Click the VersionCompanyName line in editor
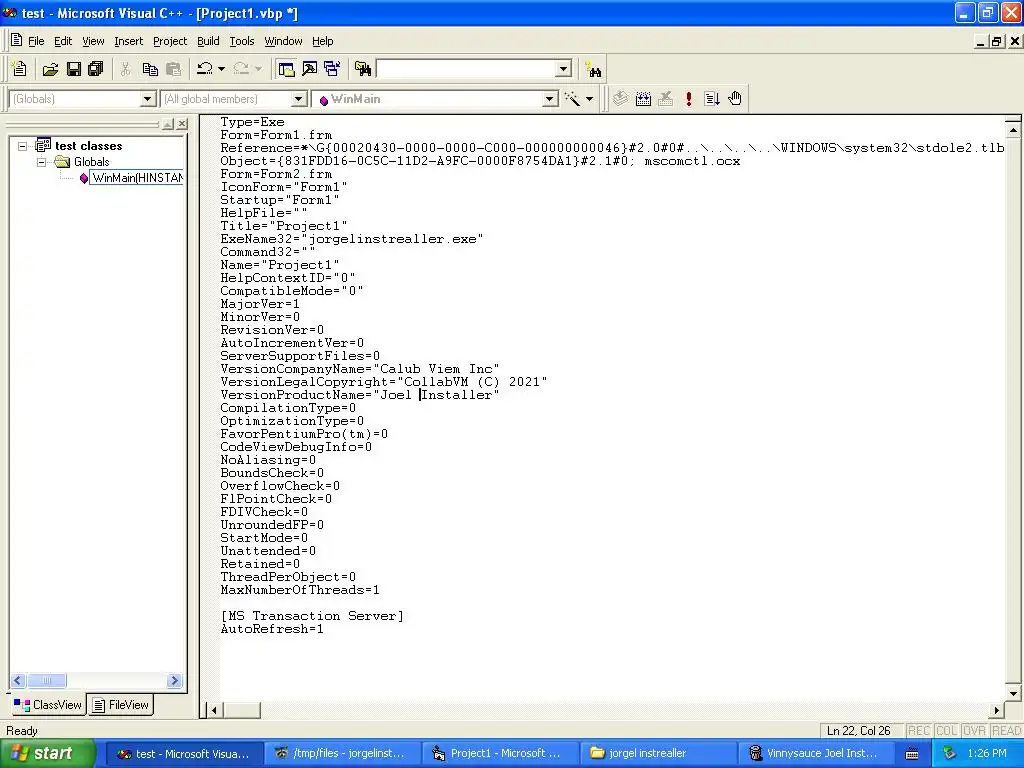1024x768 pixels. point(359,369)
